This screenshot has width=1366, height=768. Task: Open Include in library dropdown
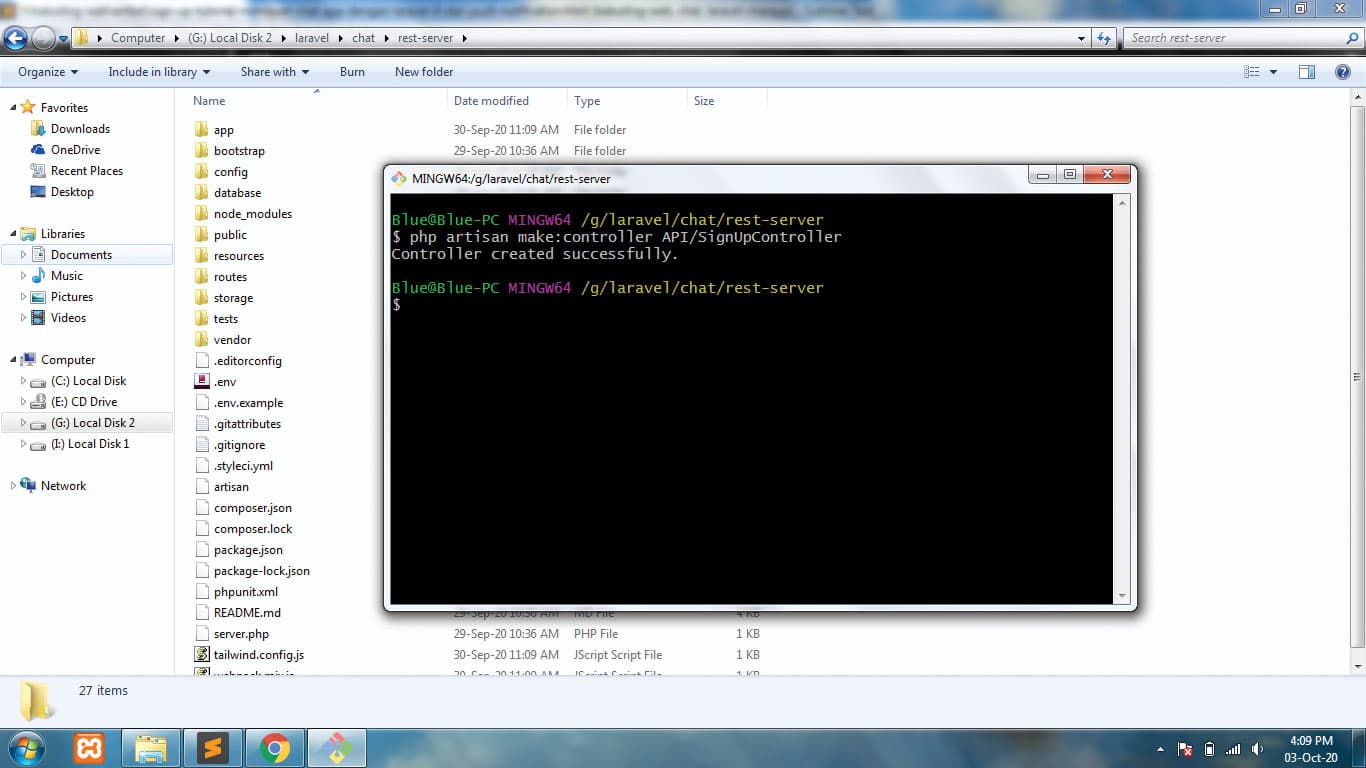click(x=159, y=72)
